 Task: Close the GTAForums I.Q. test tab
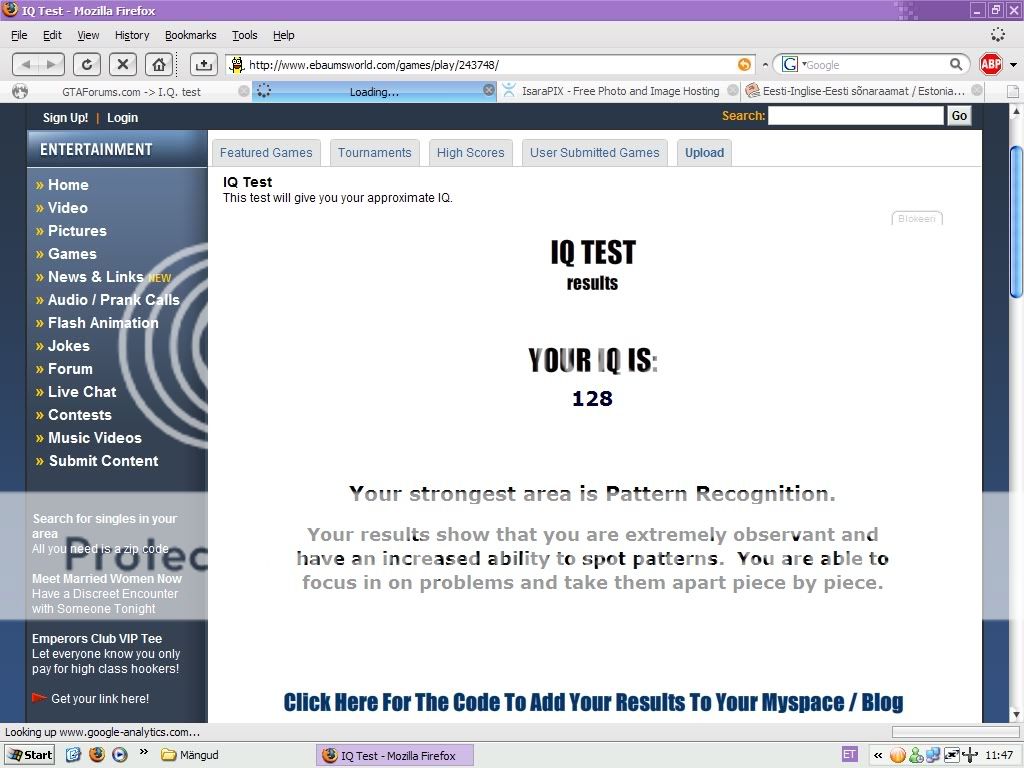pos(244,91)
